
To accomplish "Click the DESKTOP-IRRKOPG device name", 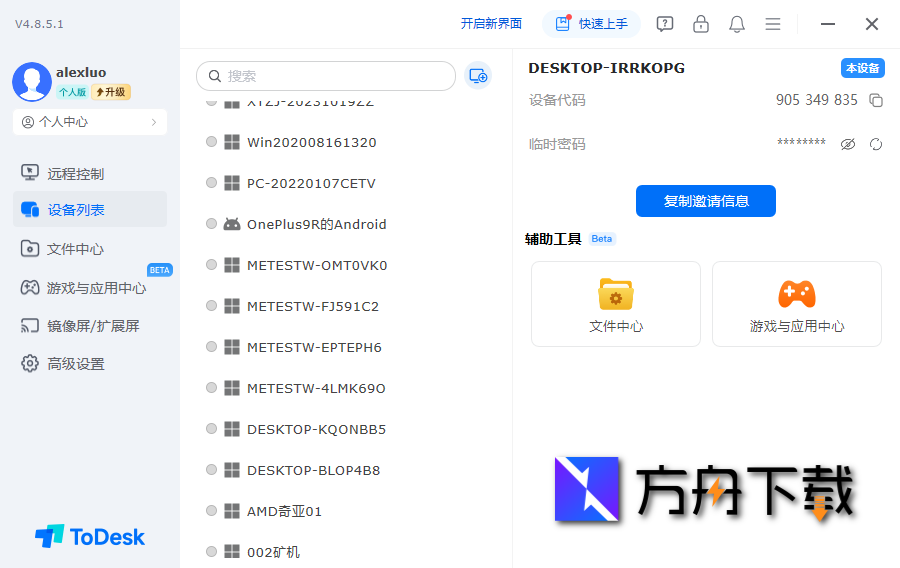I will [x=606, y=68].
